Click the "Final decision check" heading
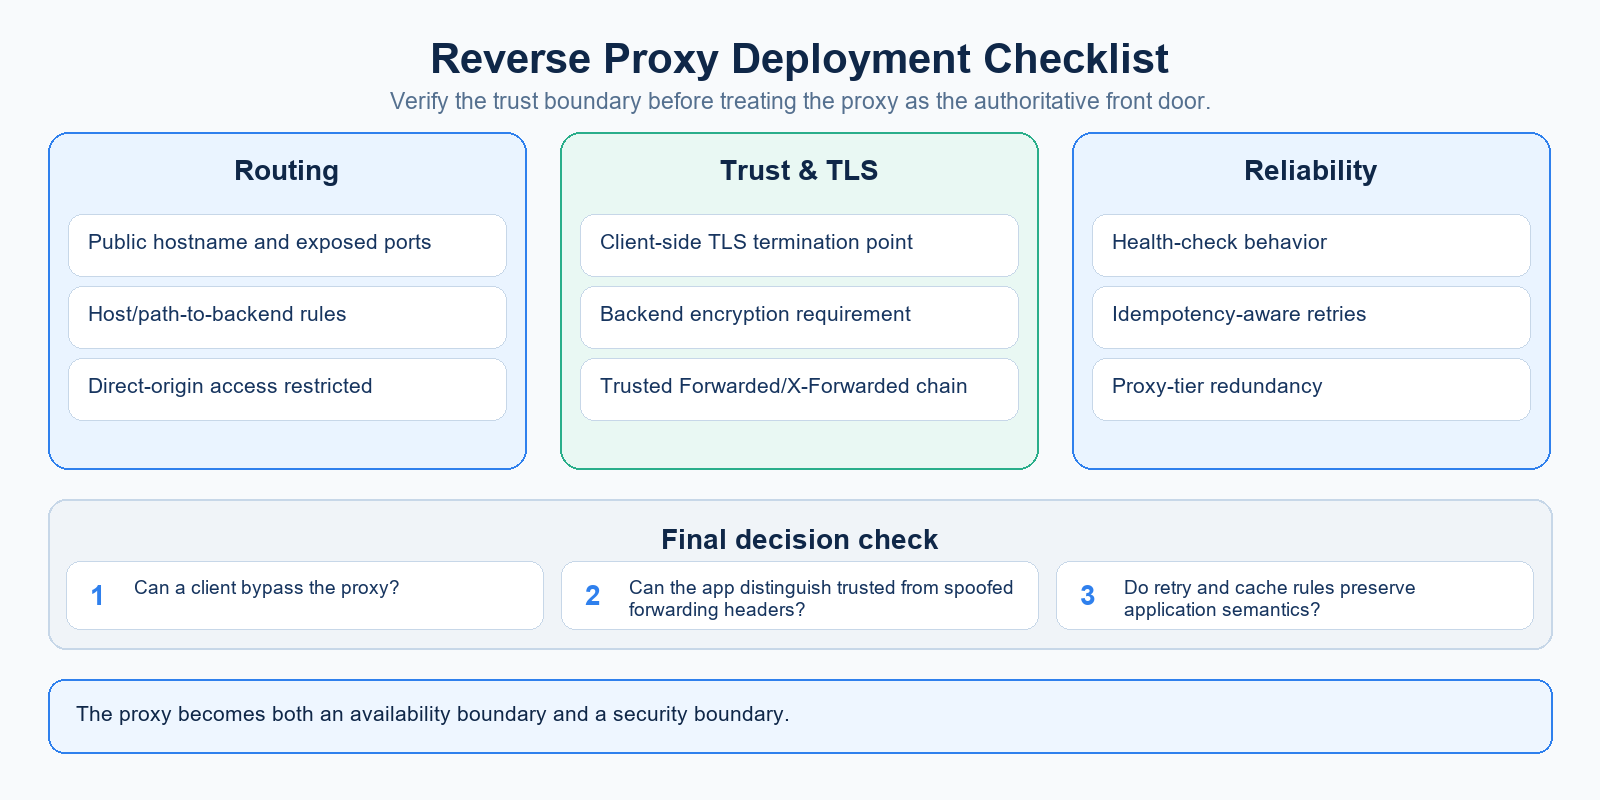 (x=799, y=539)
